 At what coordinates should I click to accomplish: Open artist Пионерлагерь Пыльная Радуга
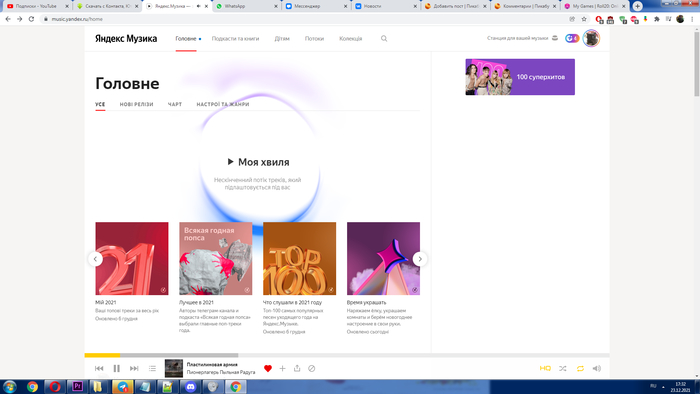pyautogui.click(x=221, y=372)
